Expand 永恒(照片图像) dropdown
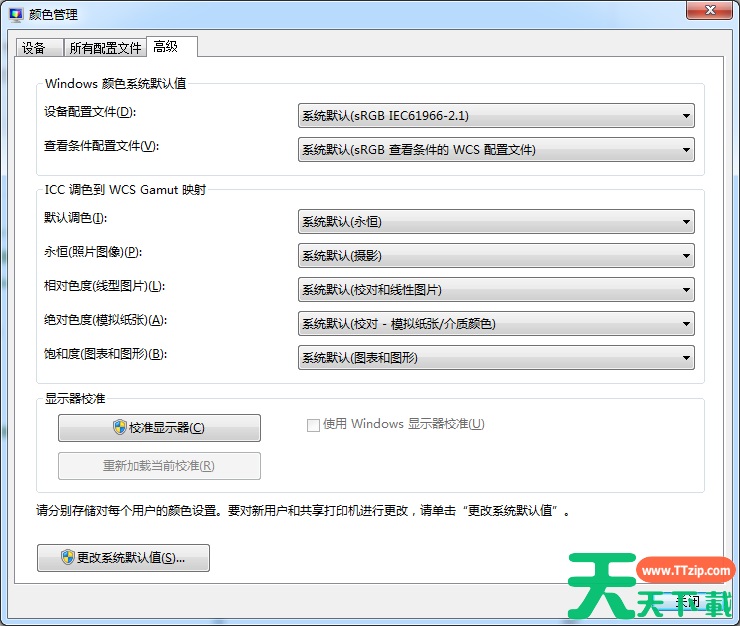The width and height of the screenshot is (740, 626). pos(496,255)
